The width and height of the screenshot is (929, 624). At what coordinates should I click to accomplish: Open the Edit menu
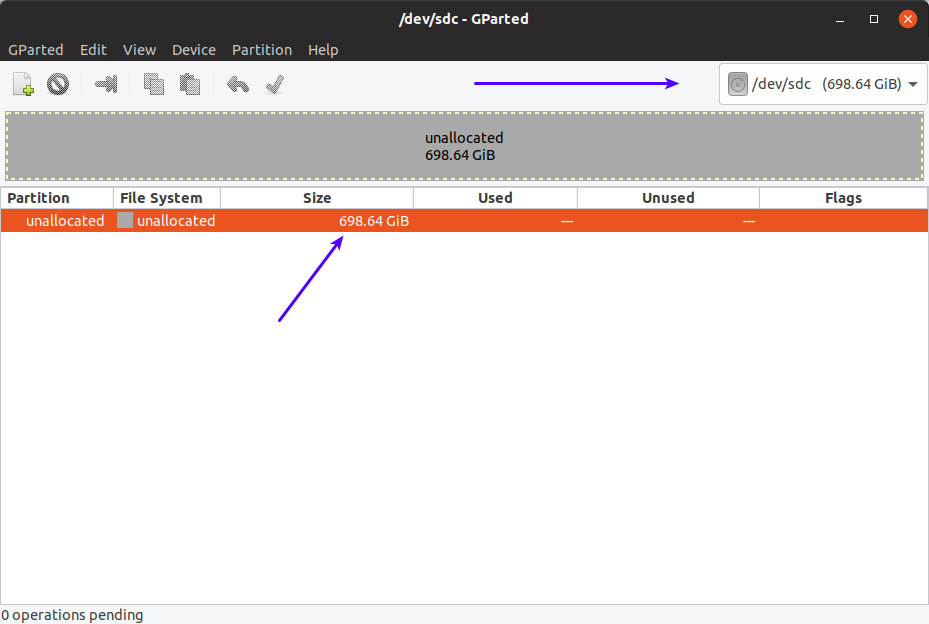93,50
